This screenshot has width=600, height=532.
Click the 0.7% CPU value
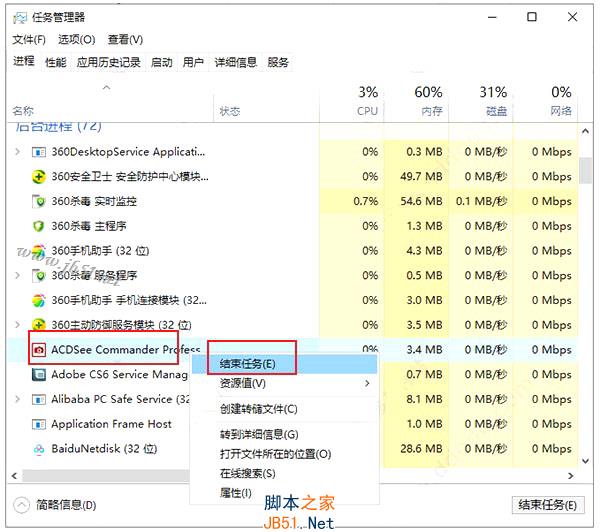365,201
